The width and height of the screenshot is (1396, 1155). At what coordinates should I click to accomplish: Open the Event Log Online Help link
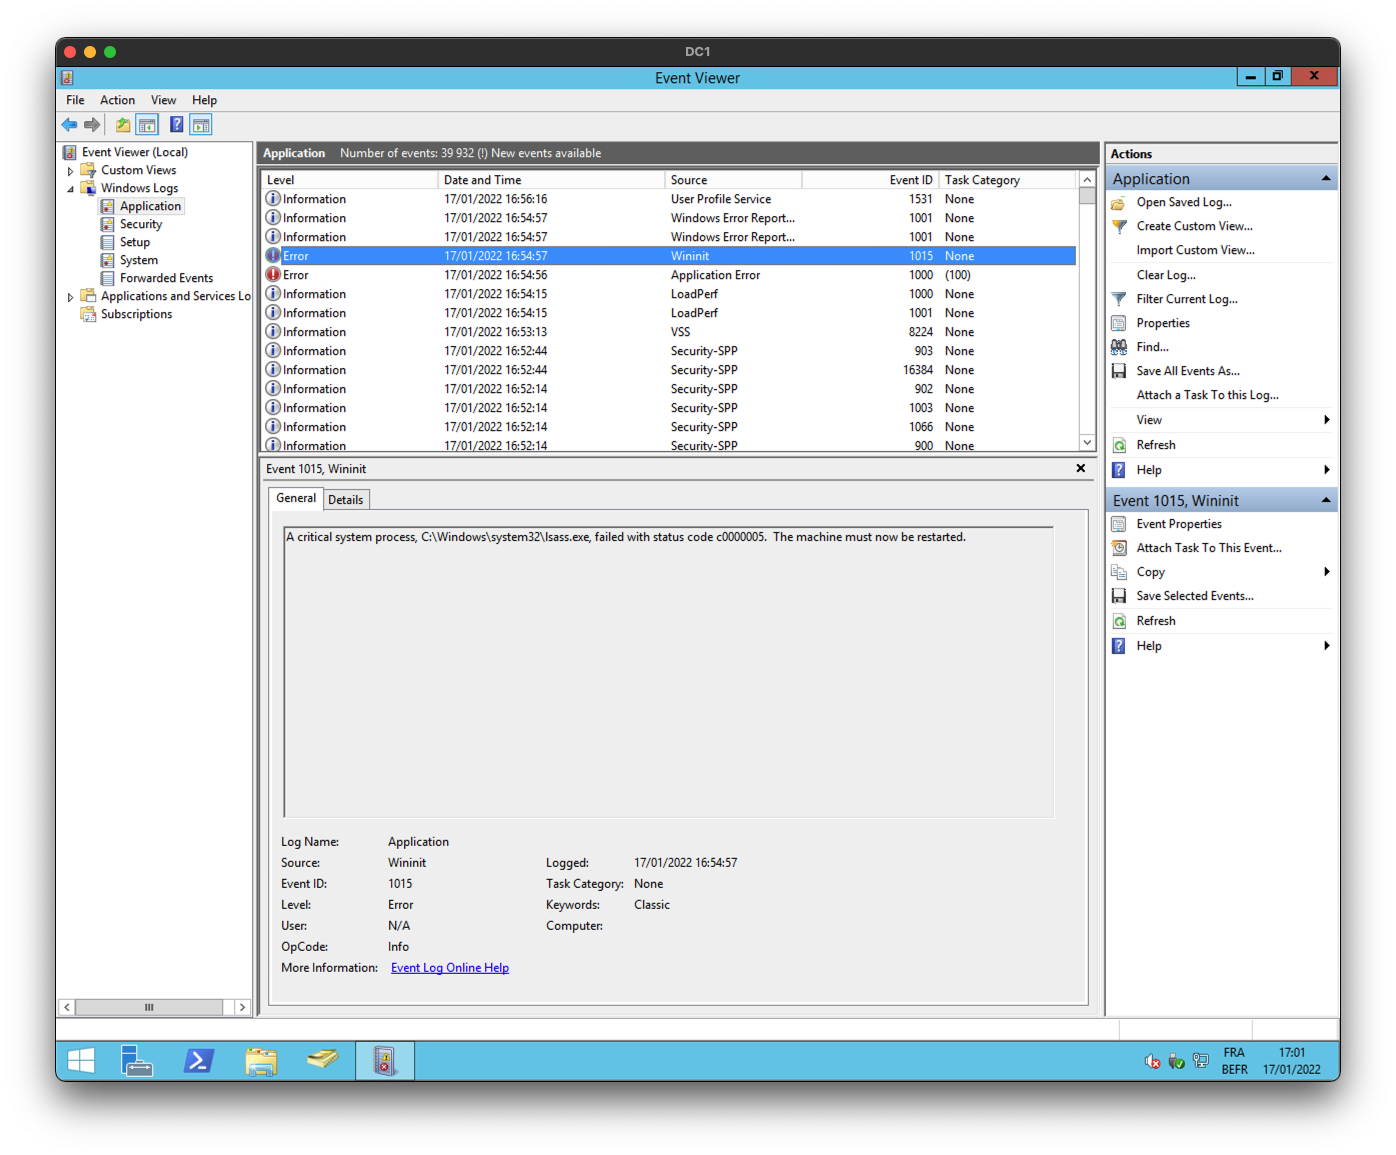449,968
